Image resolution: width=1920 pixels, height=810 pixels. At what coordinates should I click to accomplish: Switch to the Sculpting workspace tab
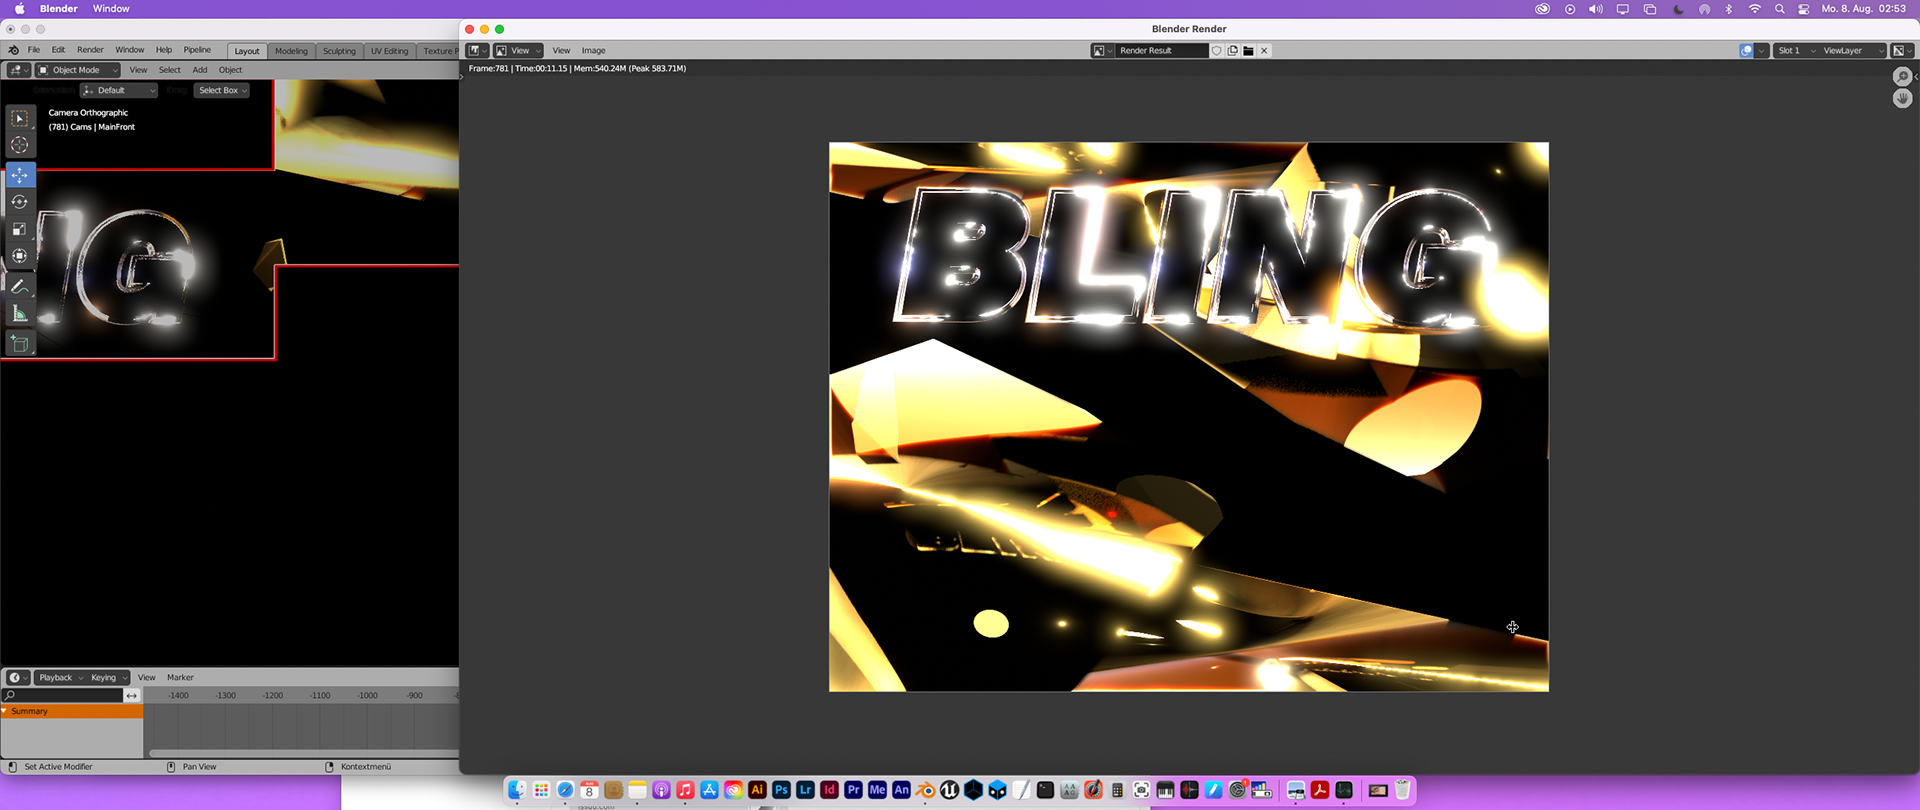pyautogui.click(x=339, y=51)
